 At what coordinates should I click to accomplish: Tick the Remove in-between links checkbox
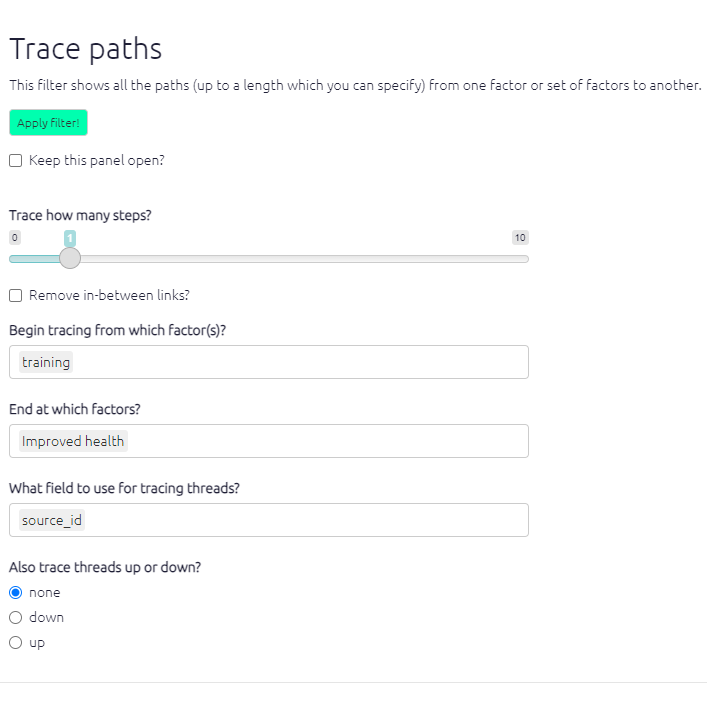(x=16, y=296)
